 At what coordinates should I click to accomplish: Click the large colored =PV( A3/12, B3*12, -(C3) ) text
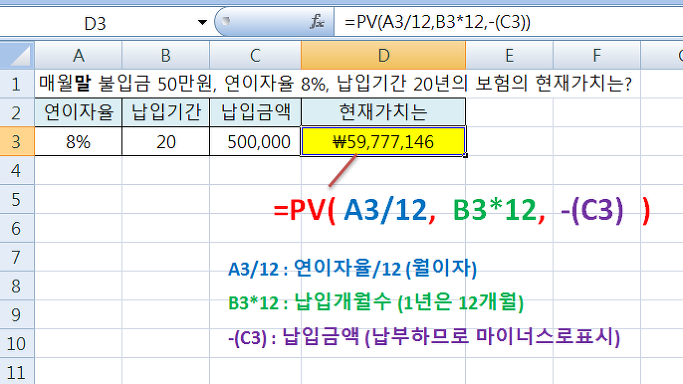click(462, 210)
